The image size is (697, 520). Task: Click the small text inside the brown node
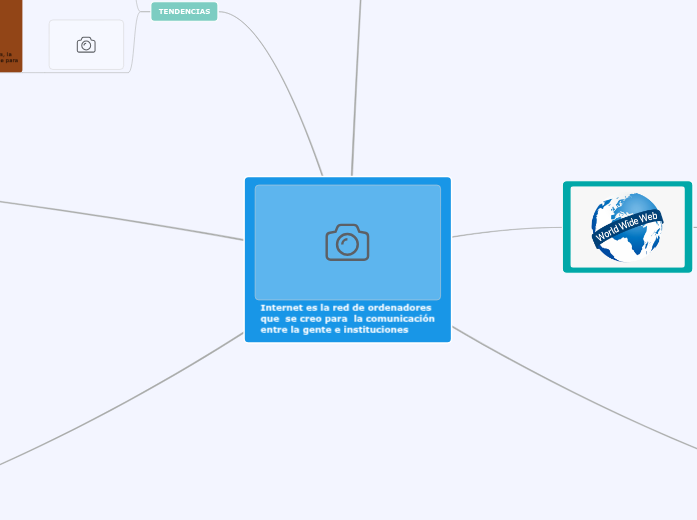coord(9,57)
